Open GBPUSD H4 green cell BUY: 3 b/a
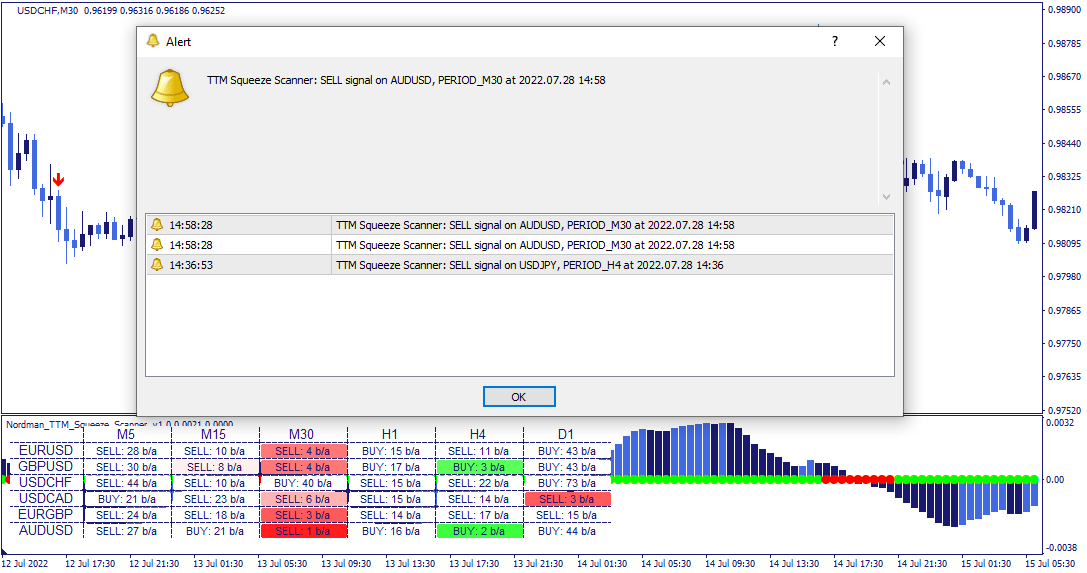The height and width of the screenshot is (573, 1087). pos(480,467)
